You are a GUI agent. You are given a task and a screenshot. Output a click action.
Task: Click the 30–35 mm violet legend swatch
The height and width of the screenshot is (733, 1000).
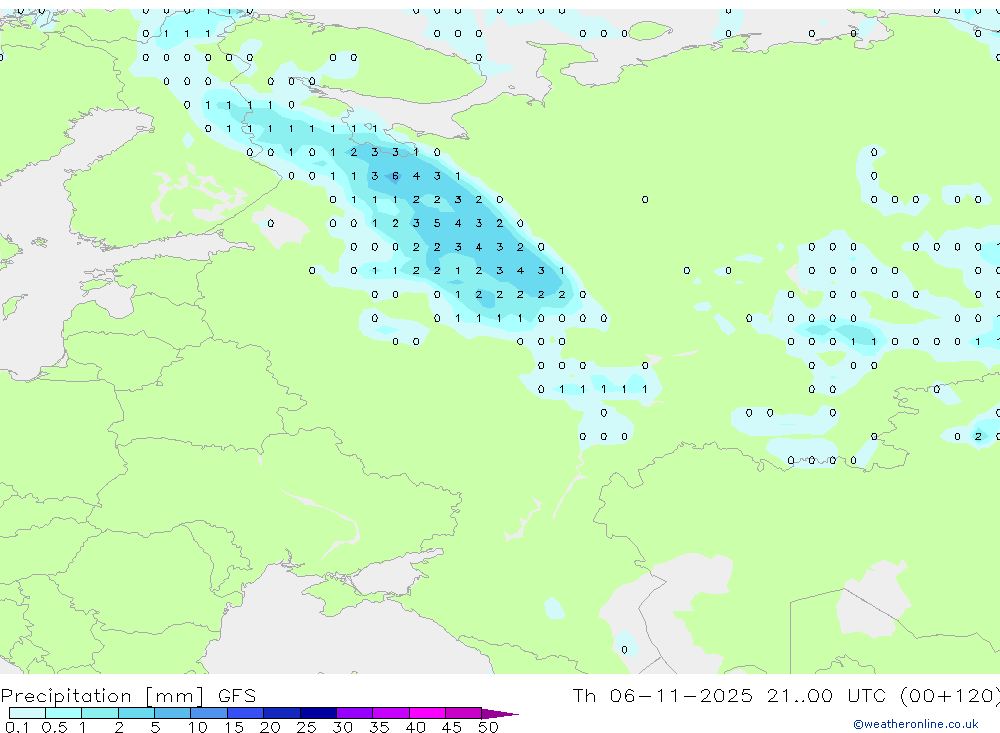coord(355,713)
